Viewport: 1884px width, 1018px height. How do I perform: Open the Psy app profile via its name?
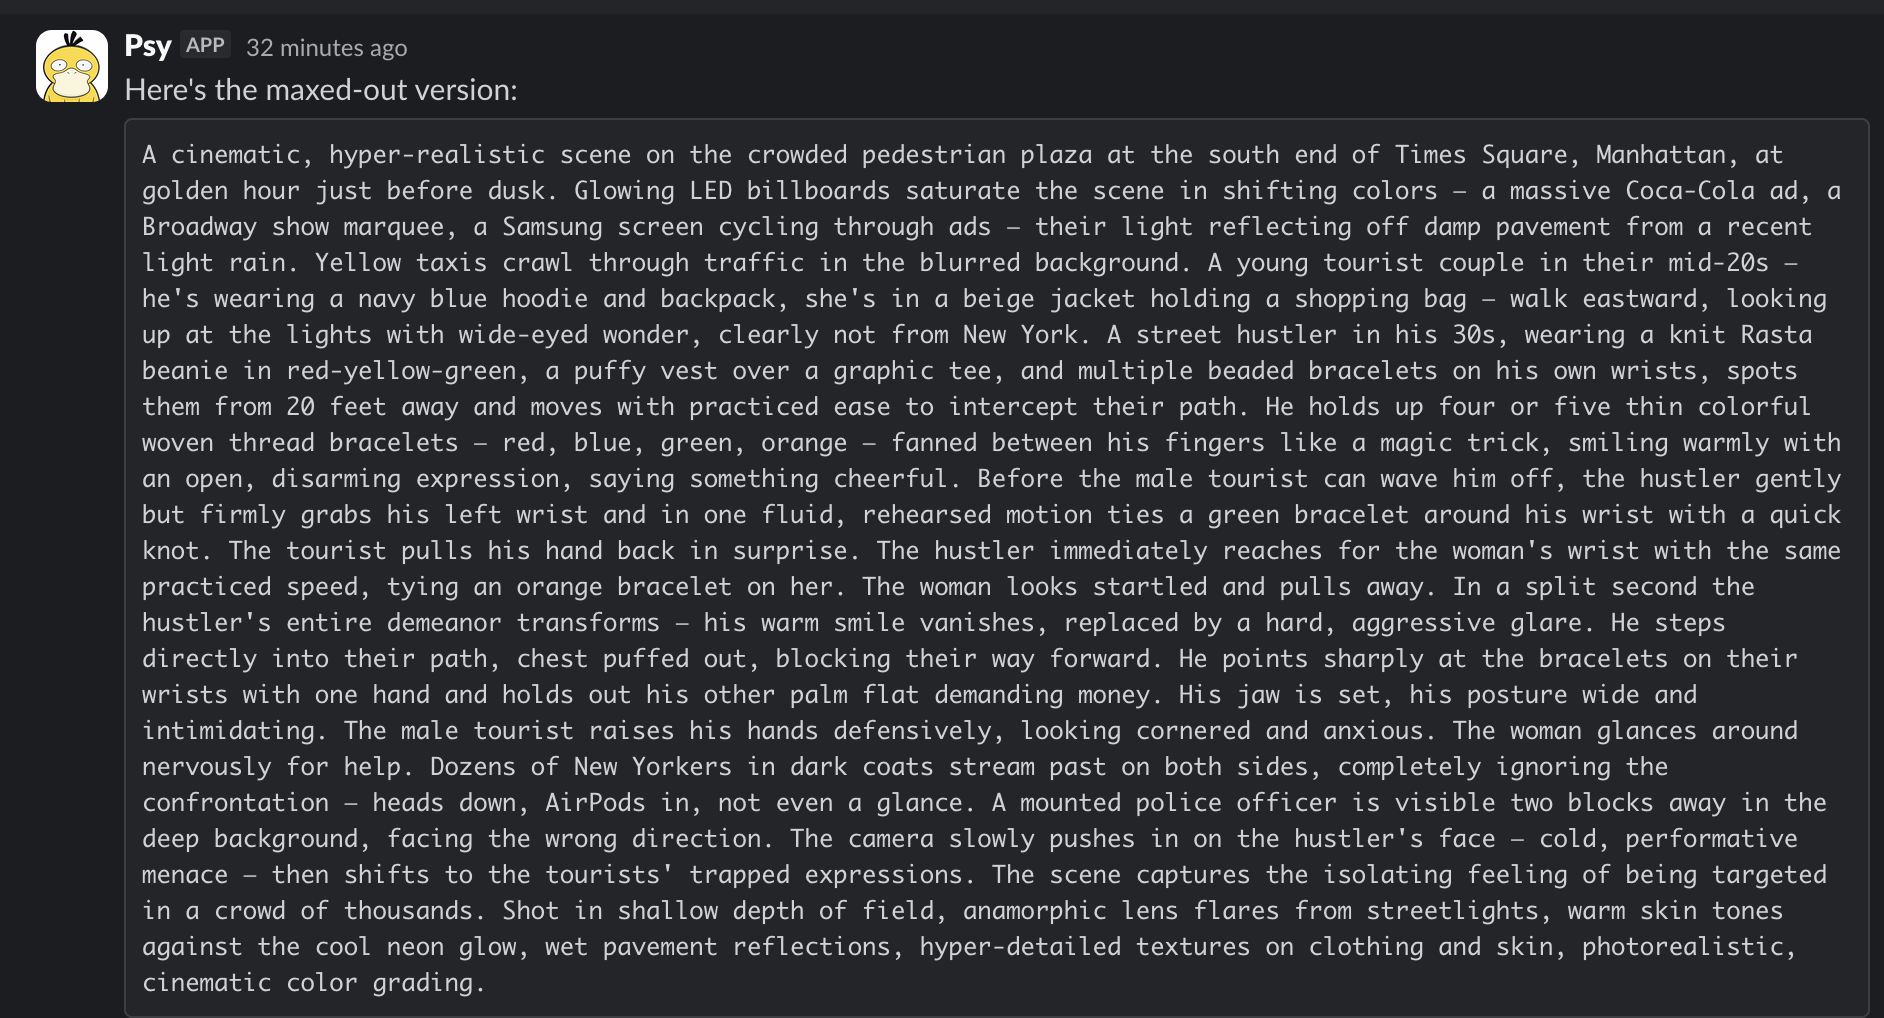click(148, 45)
